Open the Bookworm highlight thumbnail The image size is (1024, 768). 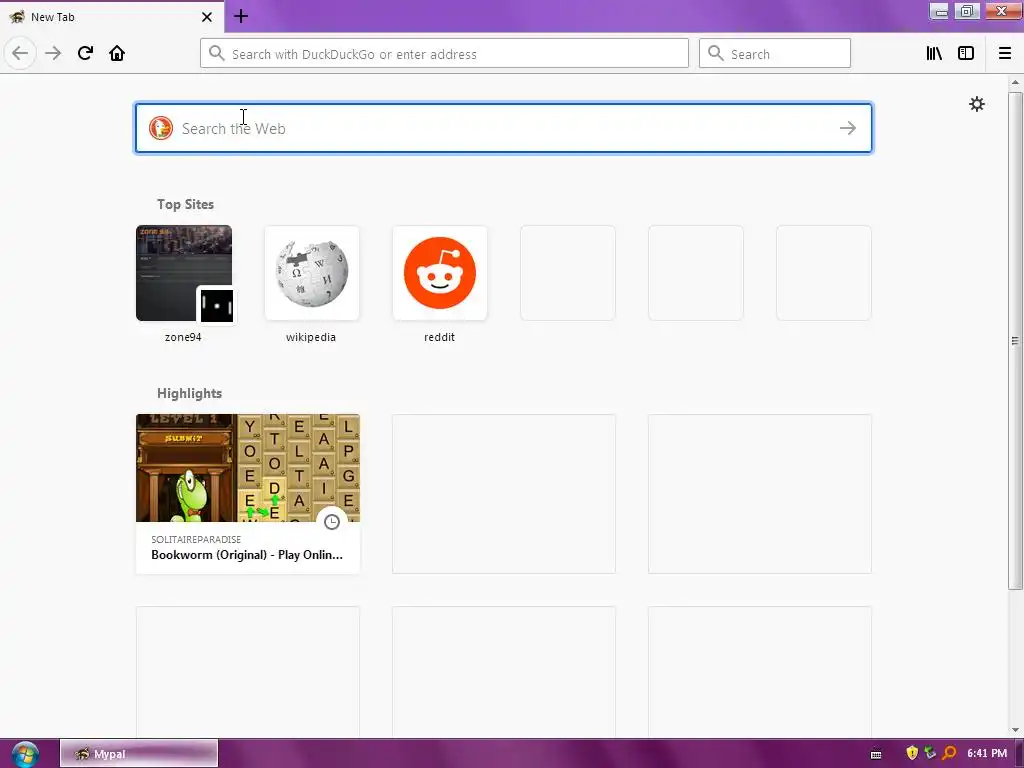[x=248, y=468]
